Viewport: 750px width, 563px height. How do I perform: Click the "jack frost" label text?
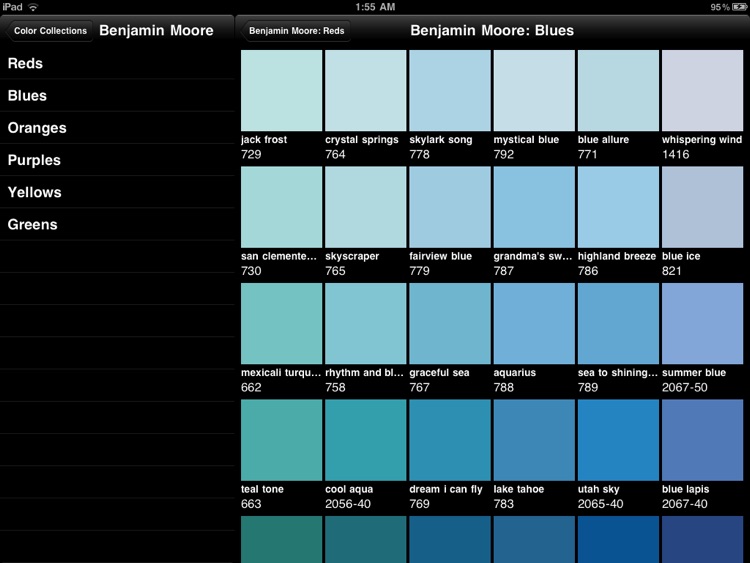click(264, 140)
